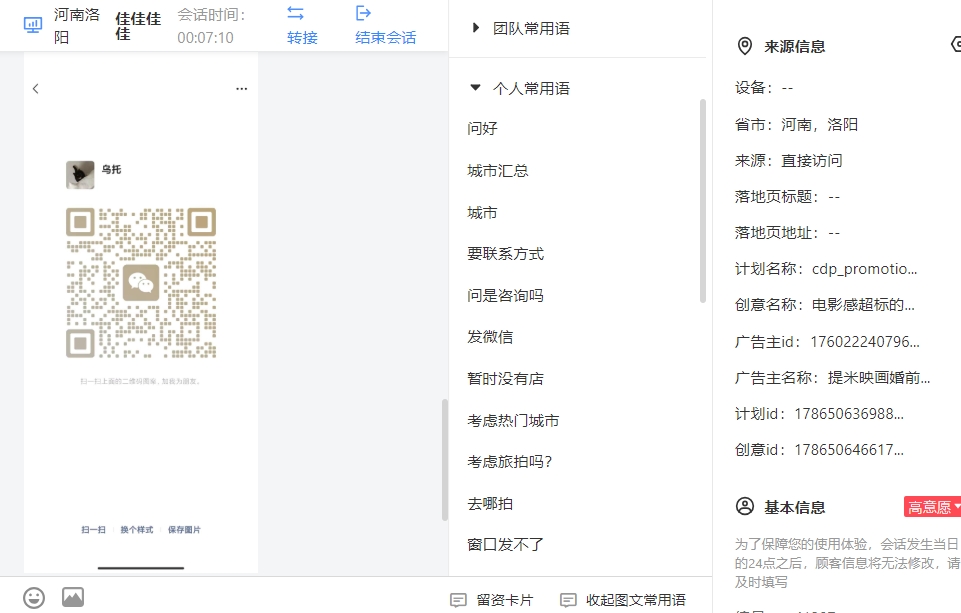Viewport: 961px width, 613px height.
Task: Select the 城市 quick phrase
Action: click(x=482, y=213)
